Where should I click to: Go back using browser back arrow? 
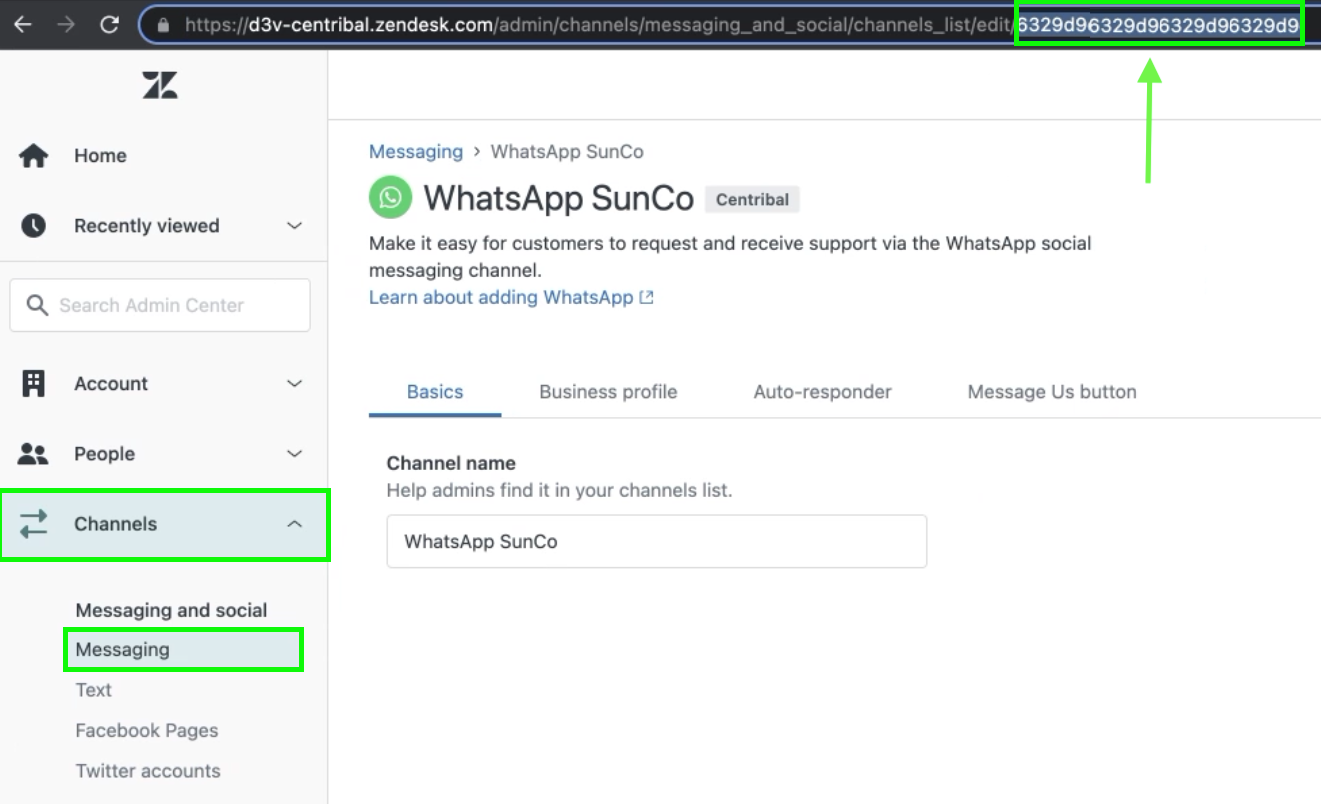22,25
